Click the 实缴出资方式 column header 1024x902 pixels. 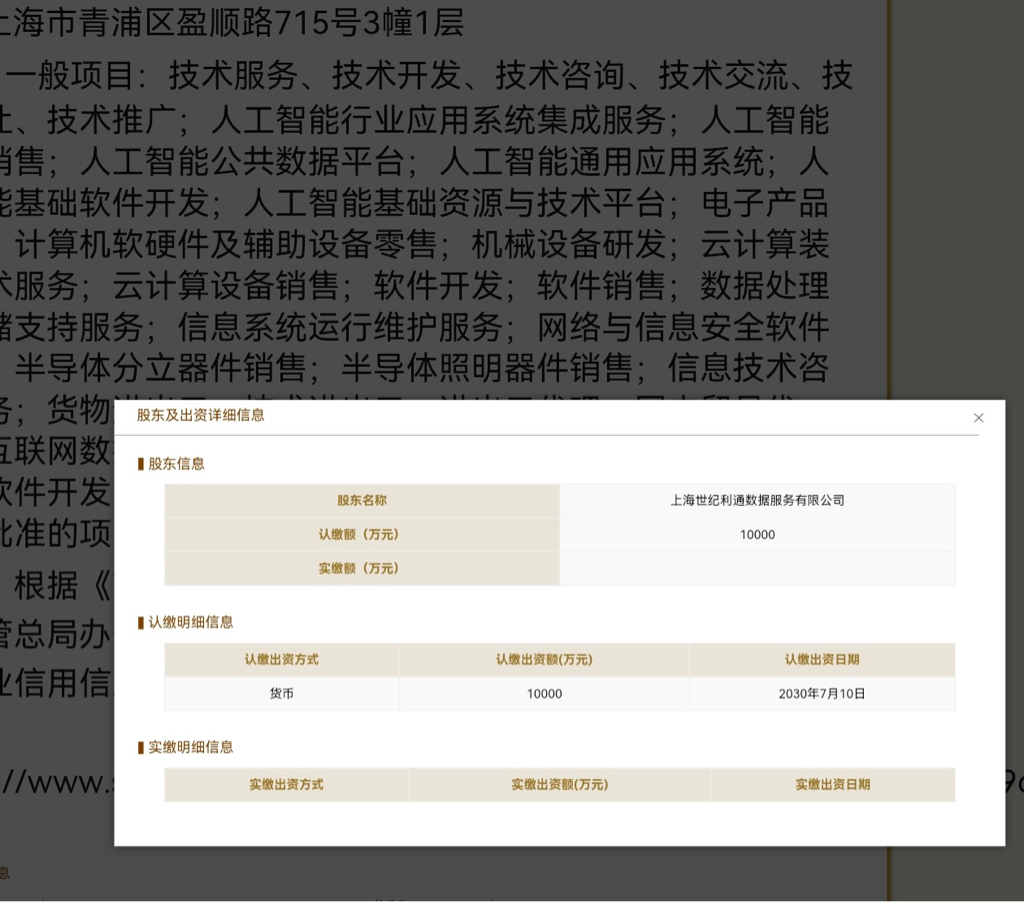(286, 784)
